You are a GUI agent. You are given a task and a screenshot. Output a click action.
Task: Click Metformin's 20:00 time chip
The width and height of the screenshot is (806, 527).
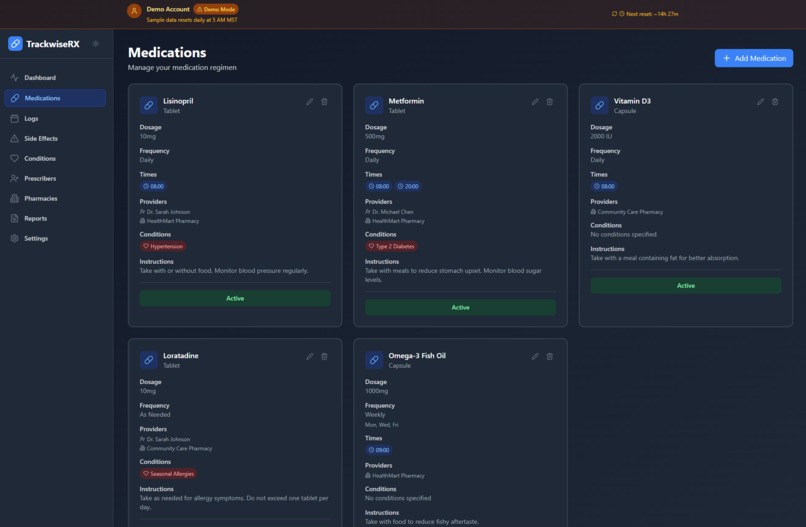tap(408, 186)
